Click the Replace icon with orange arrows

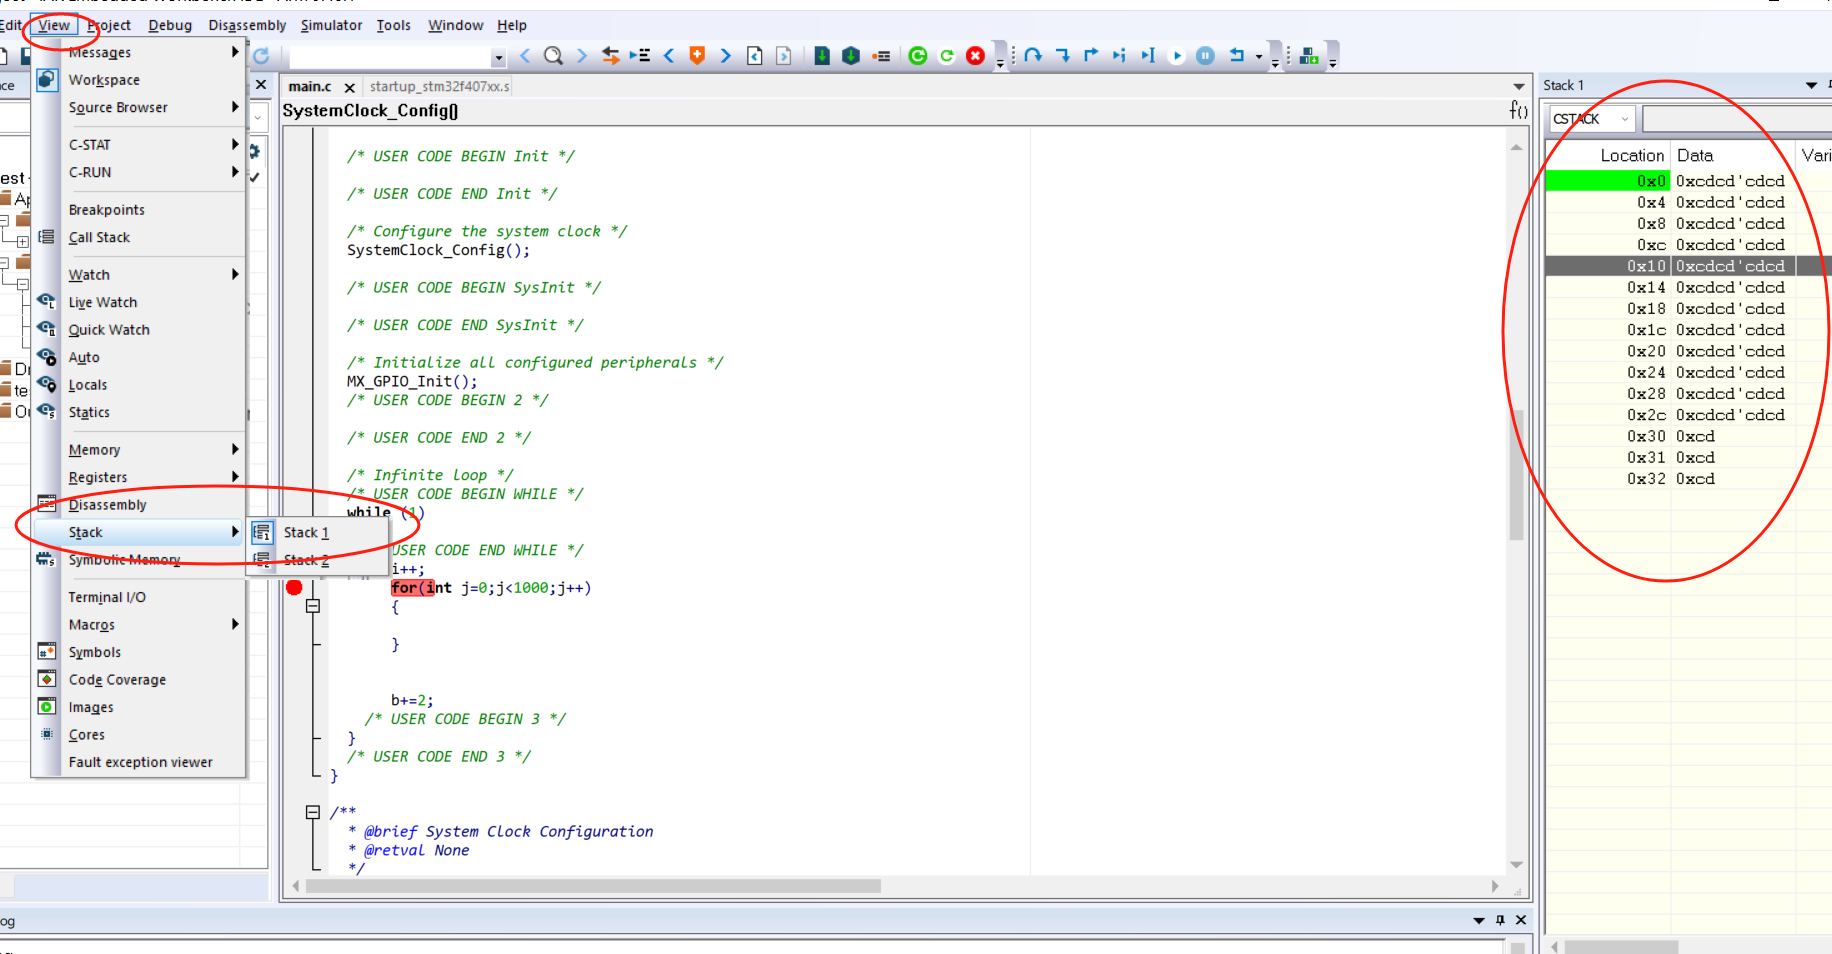pyautogui.click(x=610, y=56)
